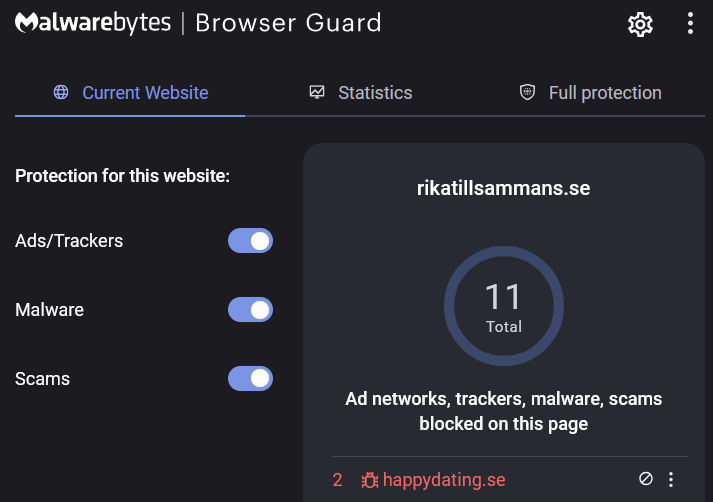Toggle Scams protection switch
This screenshot has height=502, width=713.
click(x=250, y=379)
